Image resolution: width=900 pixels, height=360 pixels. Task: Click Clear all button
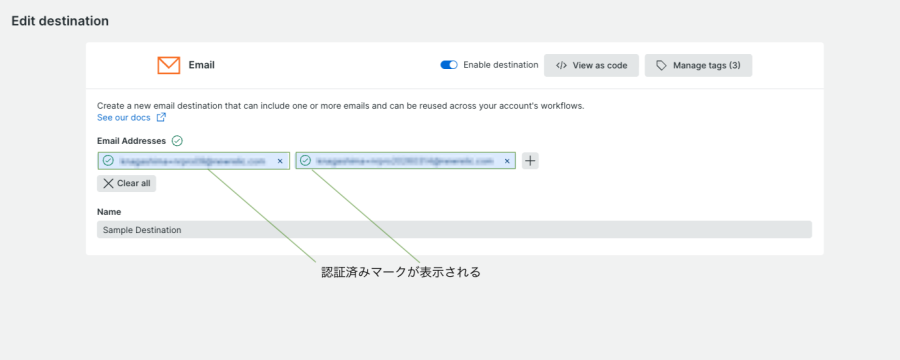(126, 183)
